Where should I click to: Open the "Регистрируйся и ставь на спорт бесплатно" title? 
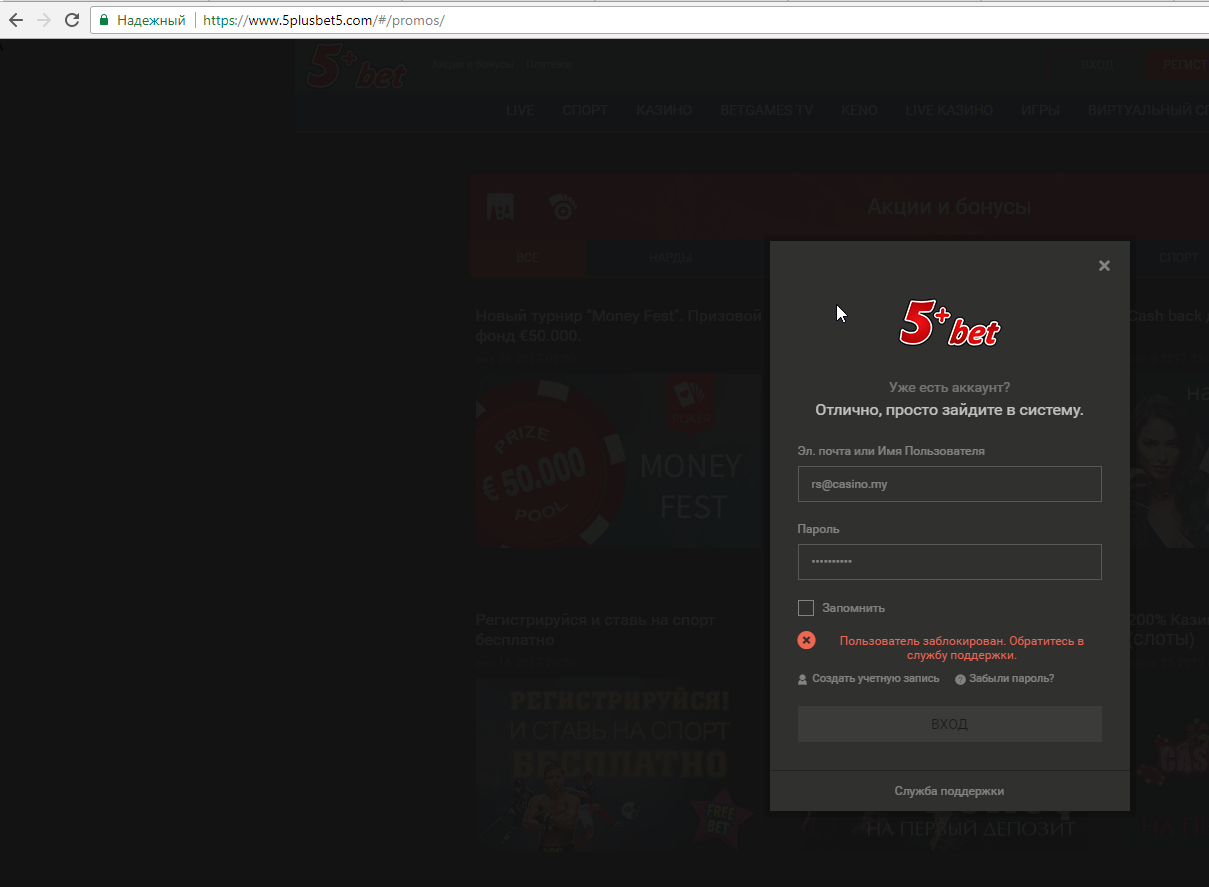click(595, 630)
